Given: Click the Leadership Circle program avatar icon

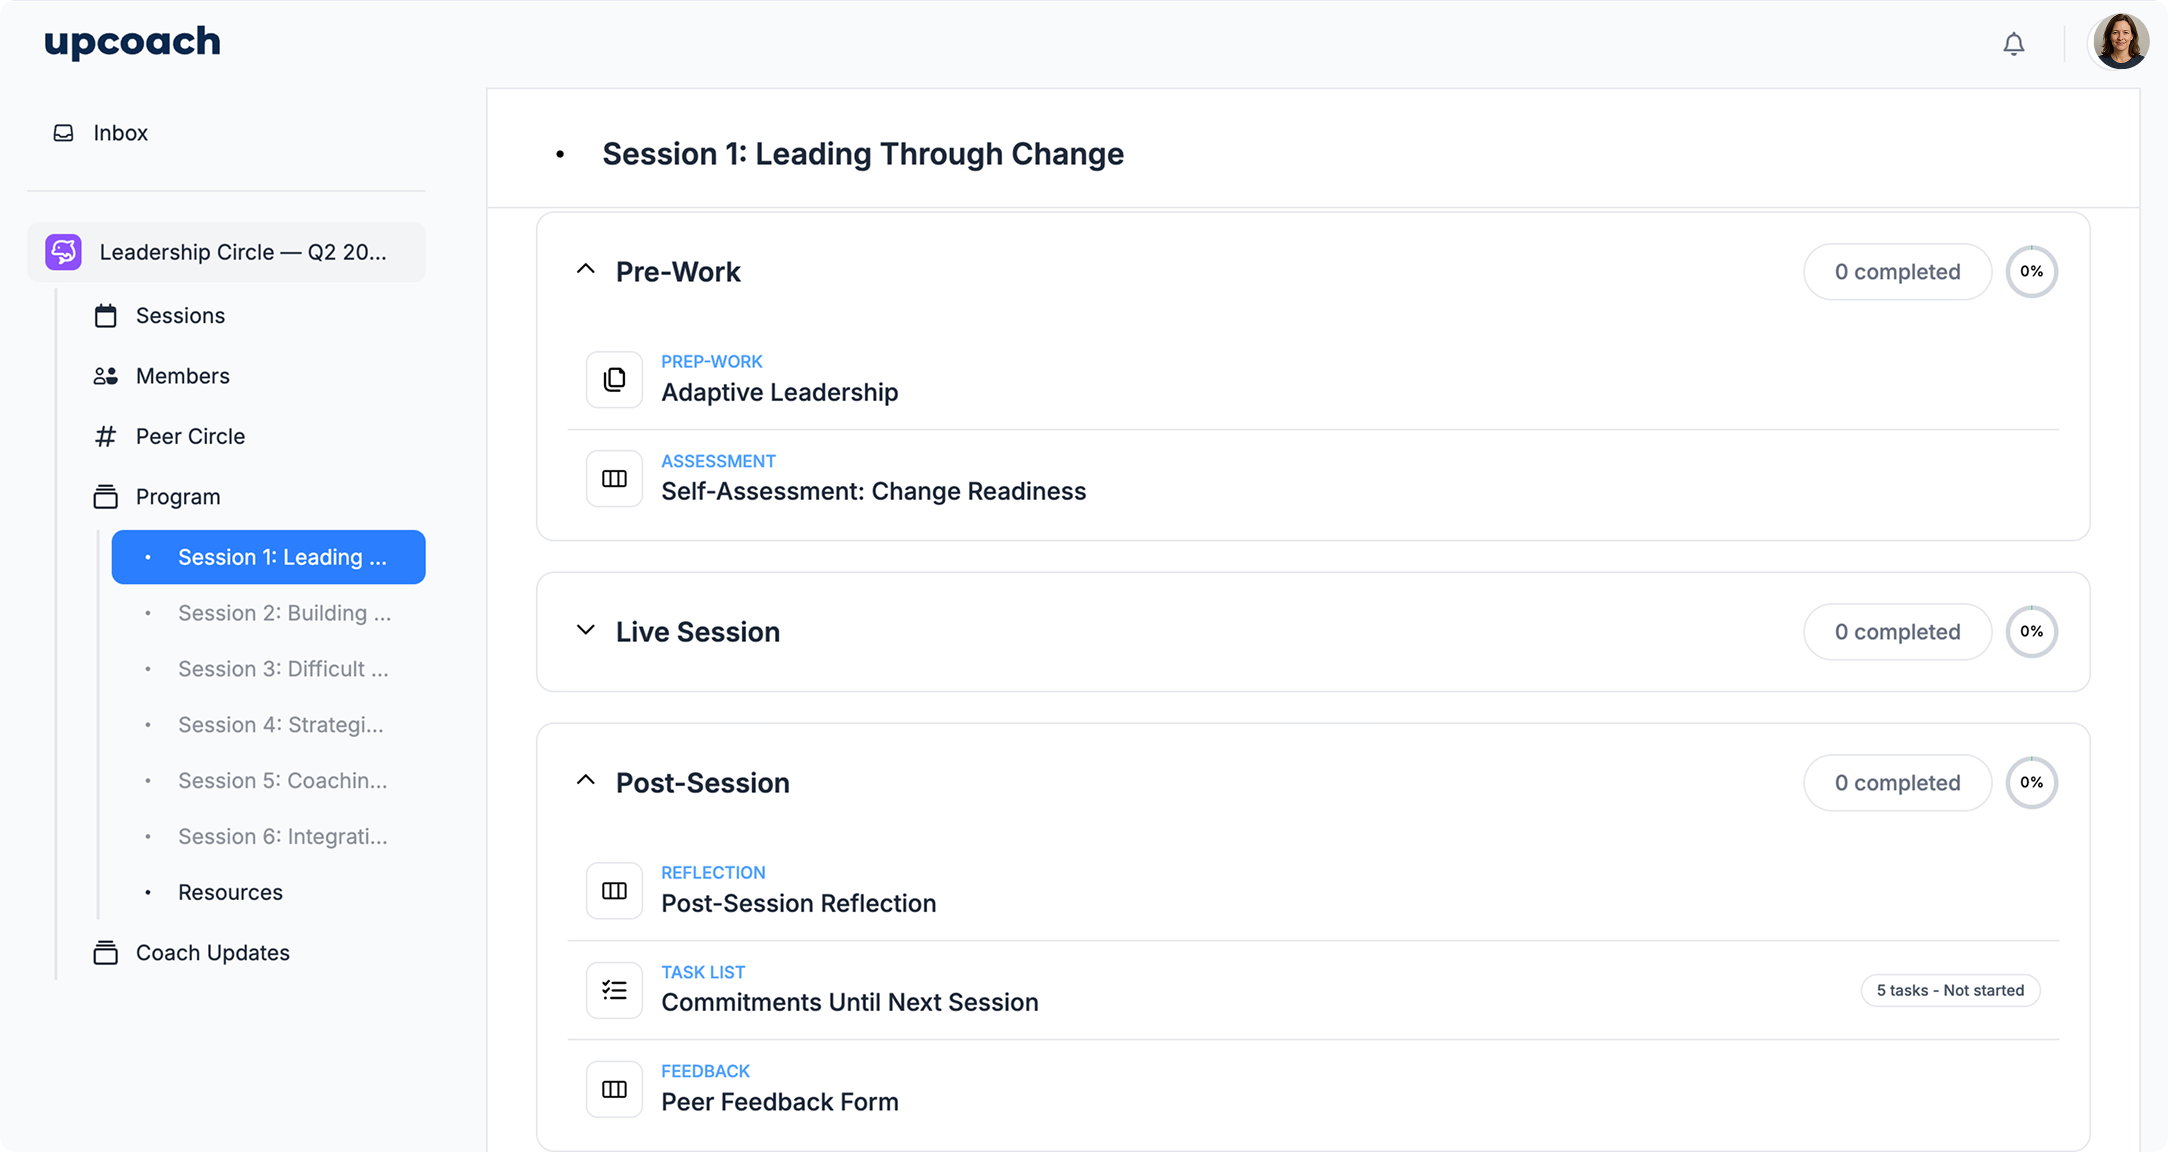Looking at the screenshot, I should (x=63, y=252).
